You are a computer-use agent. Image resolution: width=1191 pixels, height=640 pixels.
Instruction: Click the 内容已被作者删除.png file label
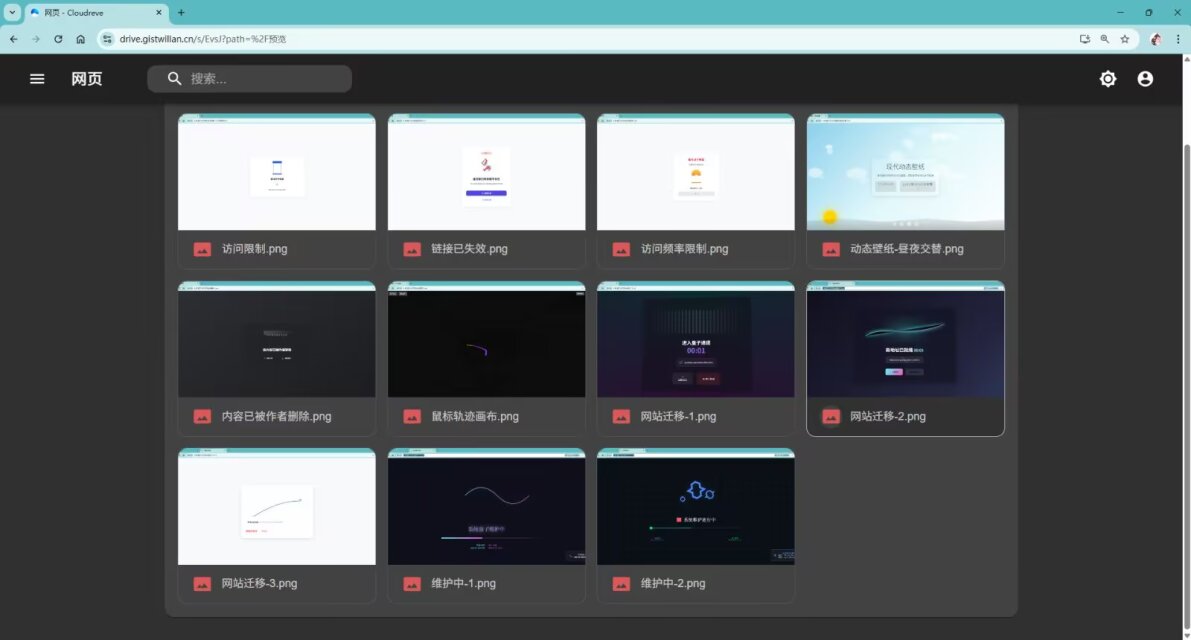click(x=276, y=416)
